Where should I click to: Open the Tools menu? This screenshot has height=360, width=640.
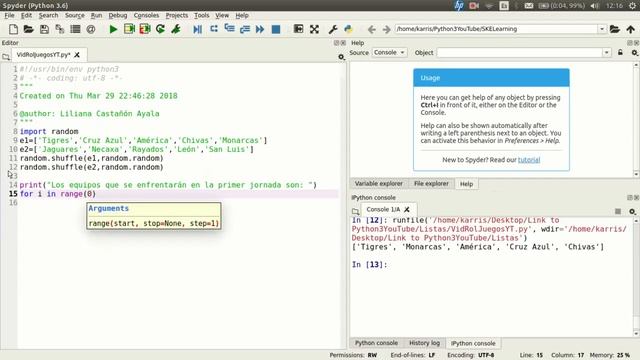pos(202,15)
